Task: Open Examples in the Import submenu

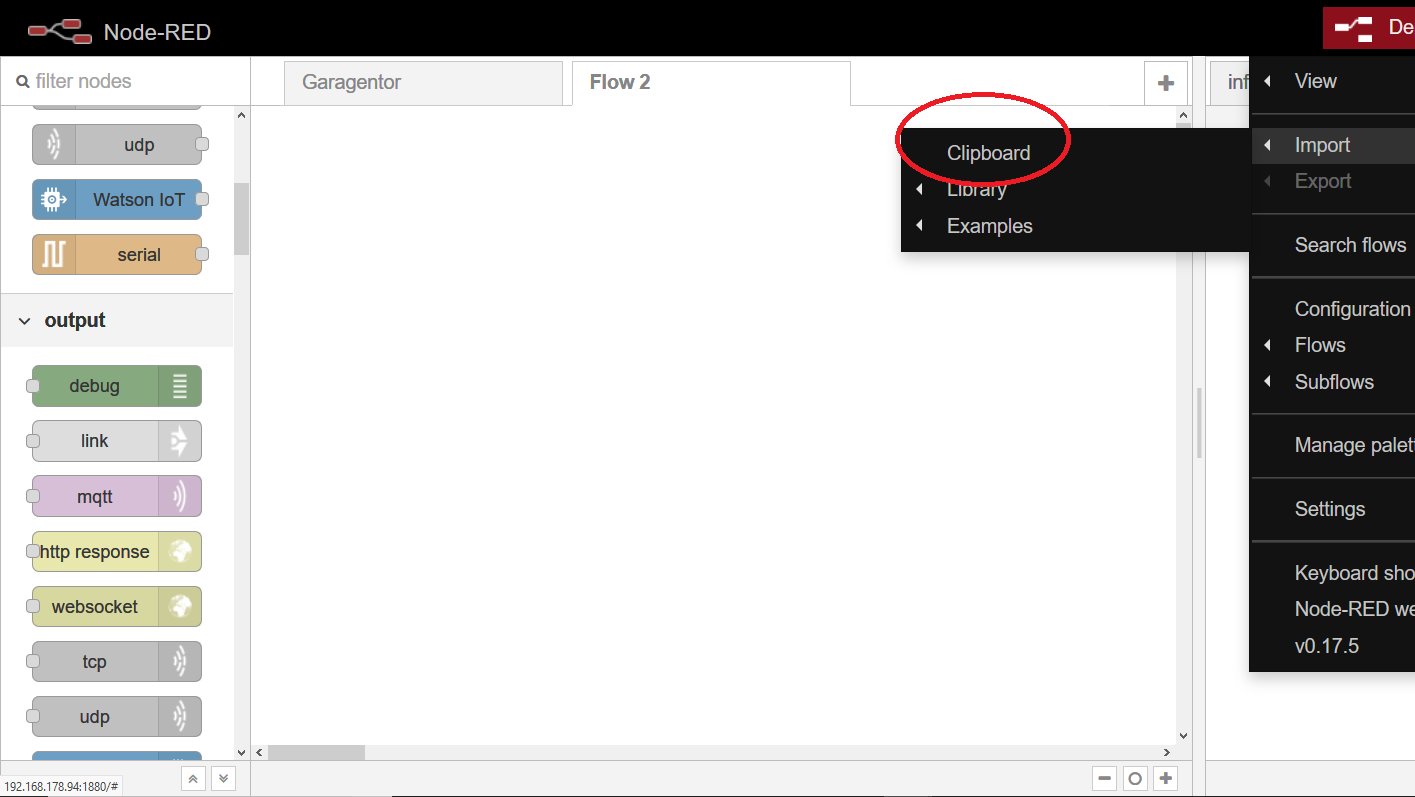Action: 989,226
